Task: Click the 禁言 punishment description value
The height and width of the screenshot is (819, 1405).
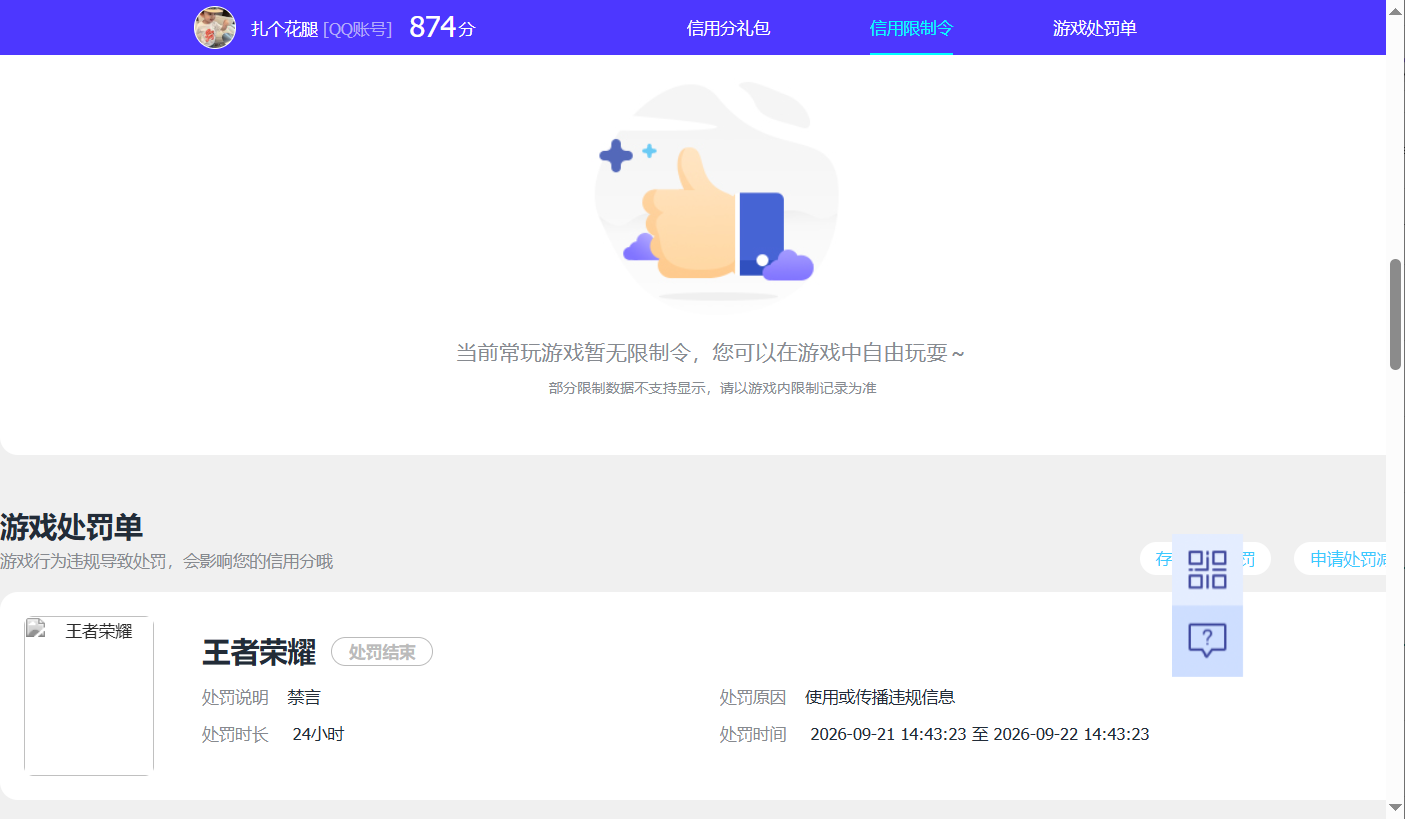Action: click(304, 697)
